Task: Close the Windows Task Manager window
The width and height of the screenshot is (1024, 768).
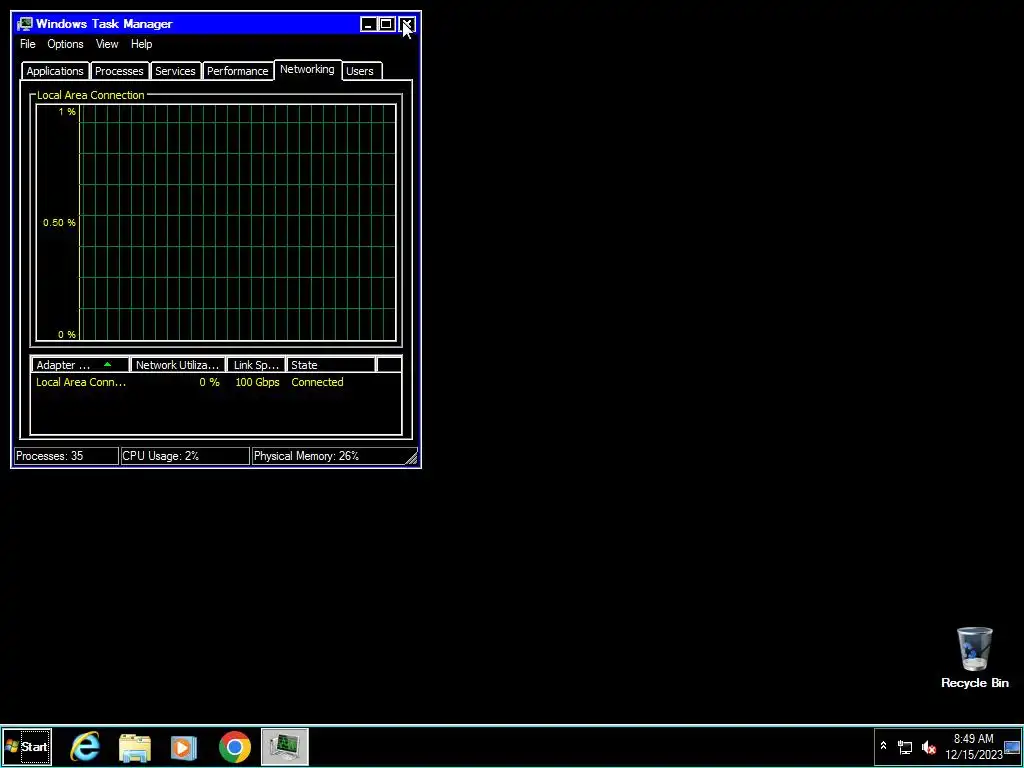Action: 407,25
